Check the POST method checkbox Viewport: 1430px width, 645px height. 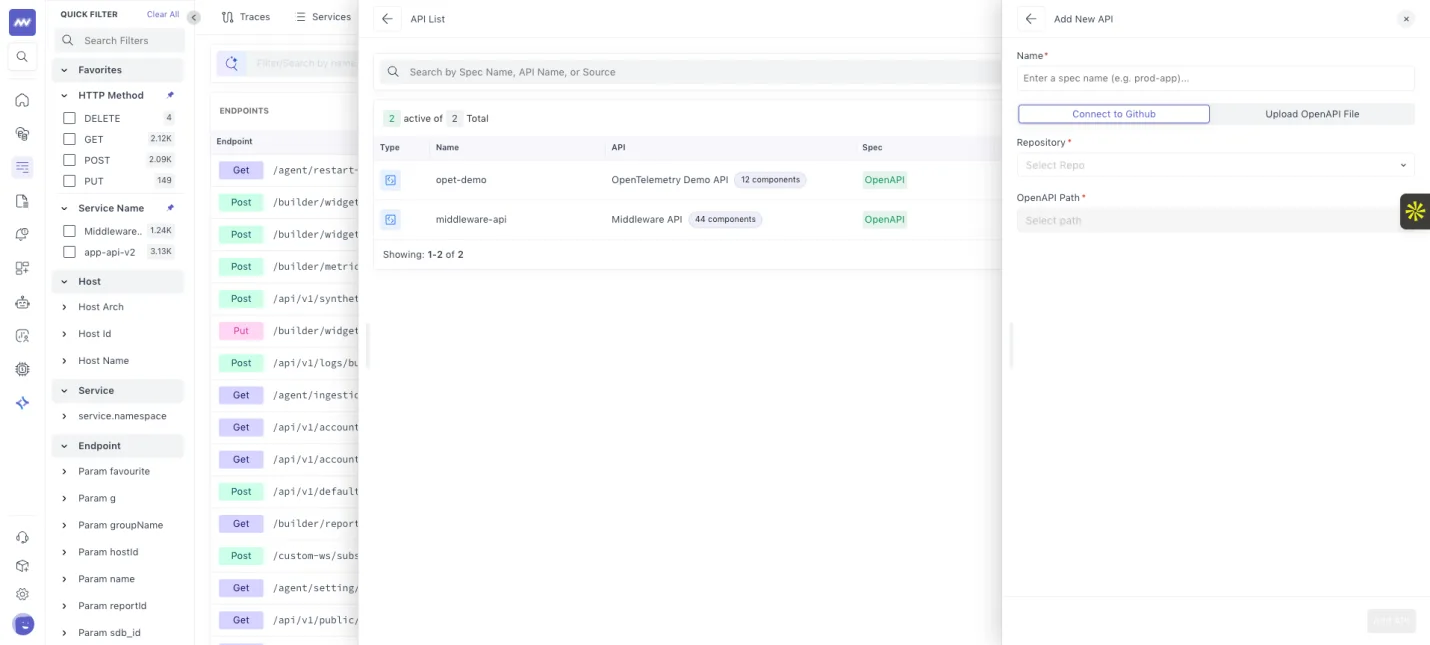pyautogui.click(x=70, y=160)
